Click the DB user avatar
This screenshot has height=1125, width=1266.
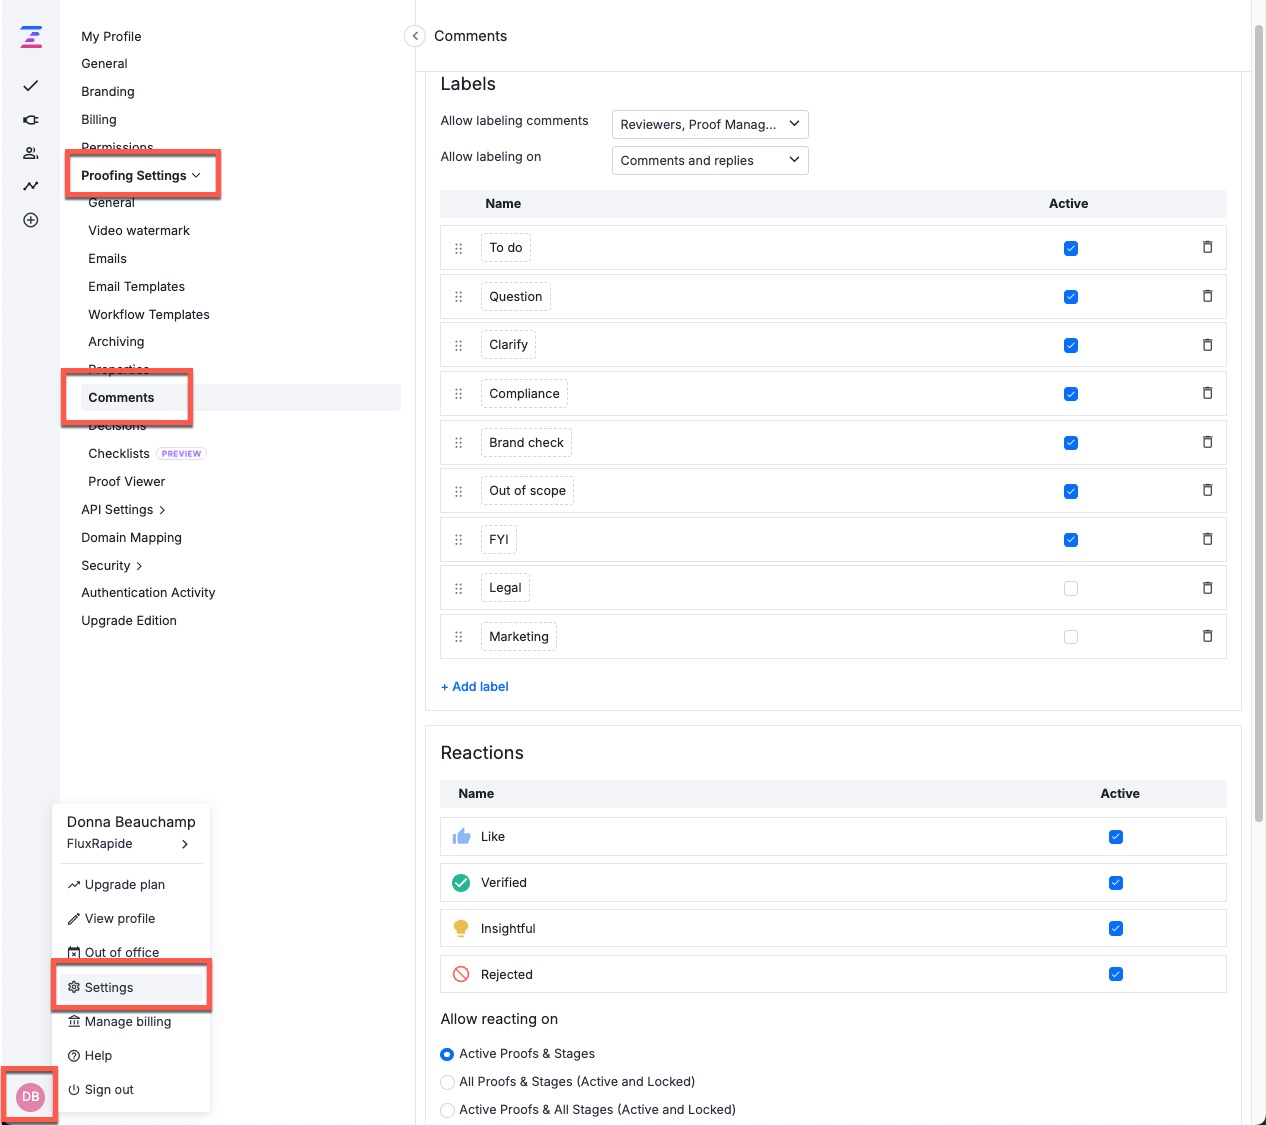click(x=31, y=1096)
